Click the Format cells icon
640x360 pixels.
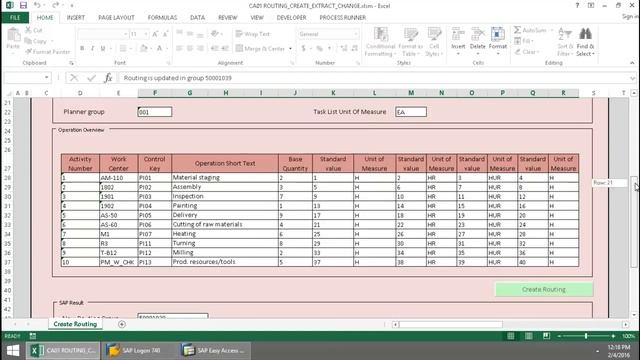tap(498, 34)
